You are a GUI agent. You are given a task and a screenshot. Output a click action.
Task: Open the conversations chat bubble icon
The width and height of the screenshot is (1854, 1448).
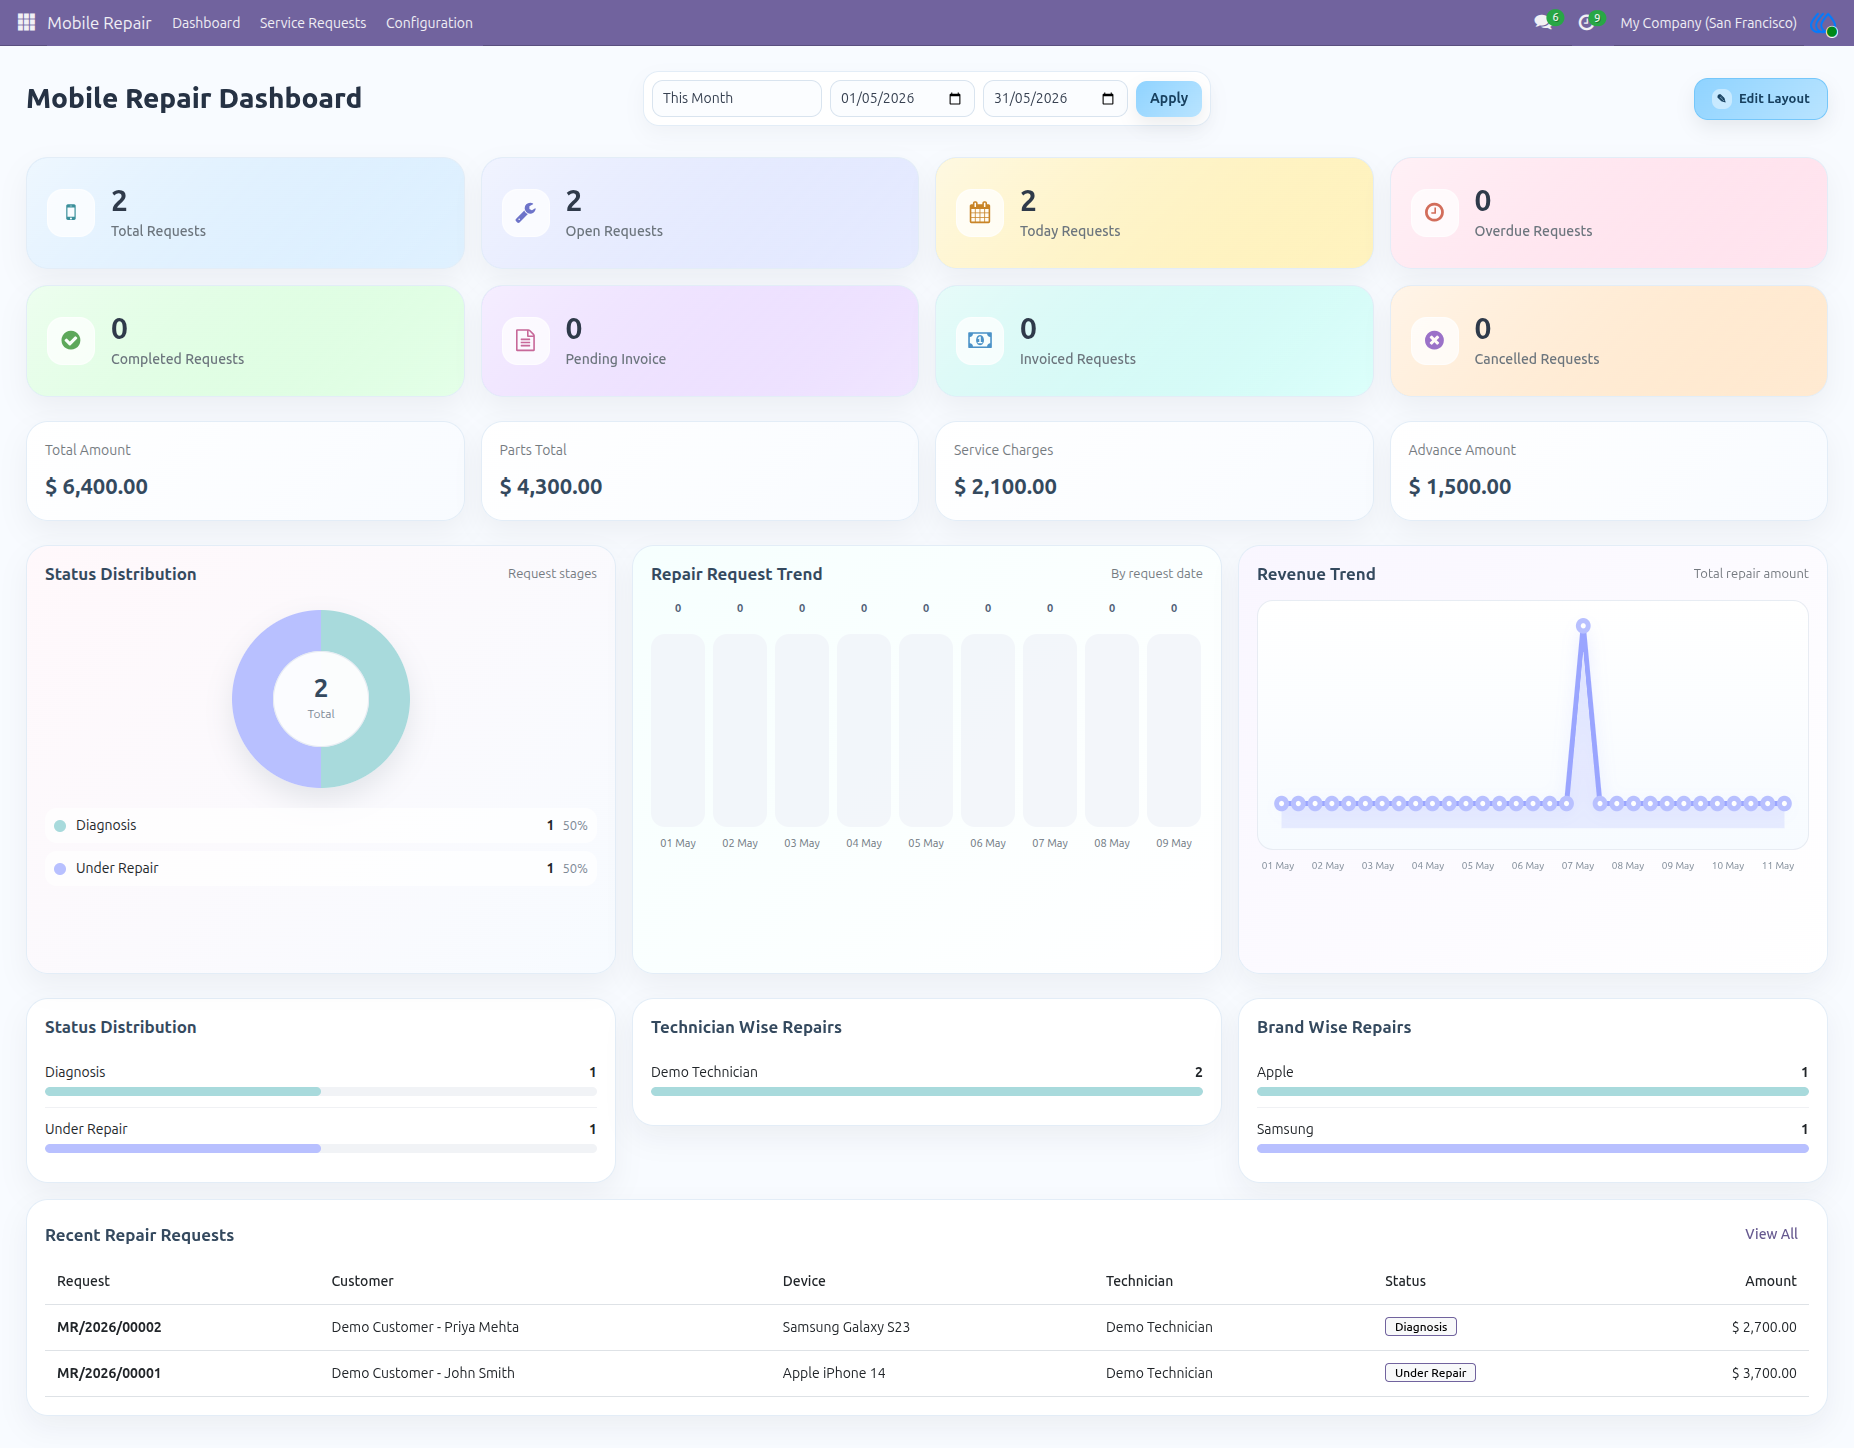1543,22
